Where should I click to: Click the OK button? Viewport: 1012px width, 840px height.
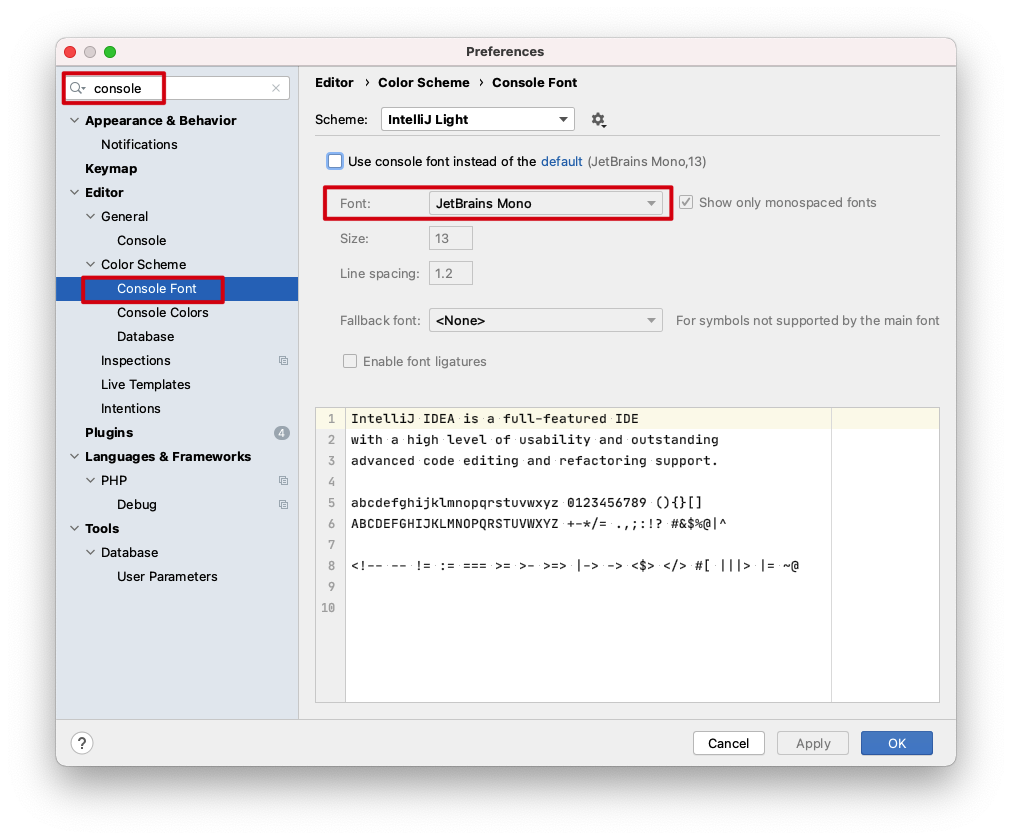896,743
